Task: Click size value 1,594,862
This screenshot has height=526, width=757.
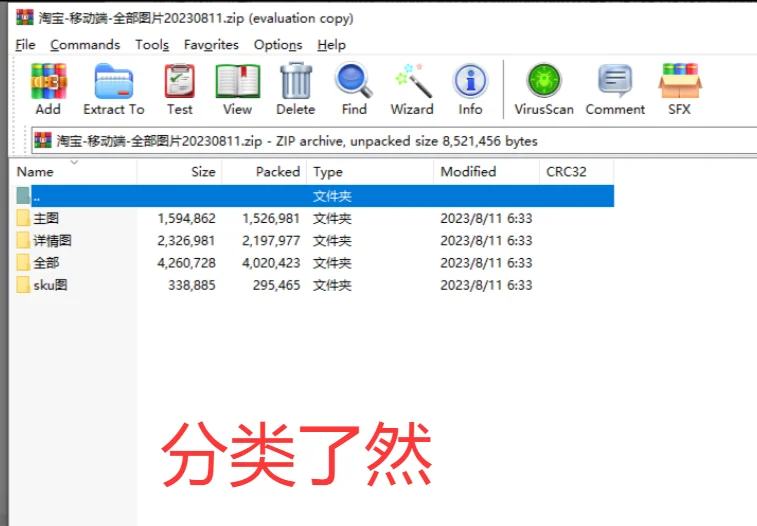Action: pos(186,219)
